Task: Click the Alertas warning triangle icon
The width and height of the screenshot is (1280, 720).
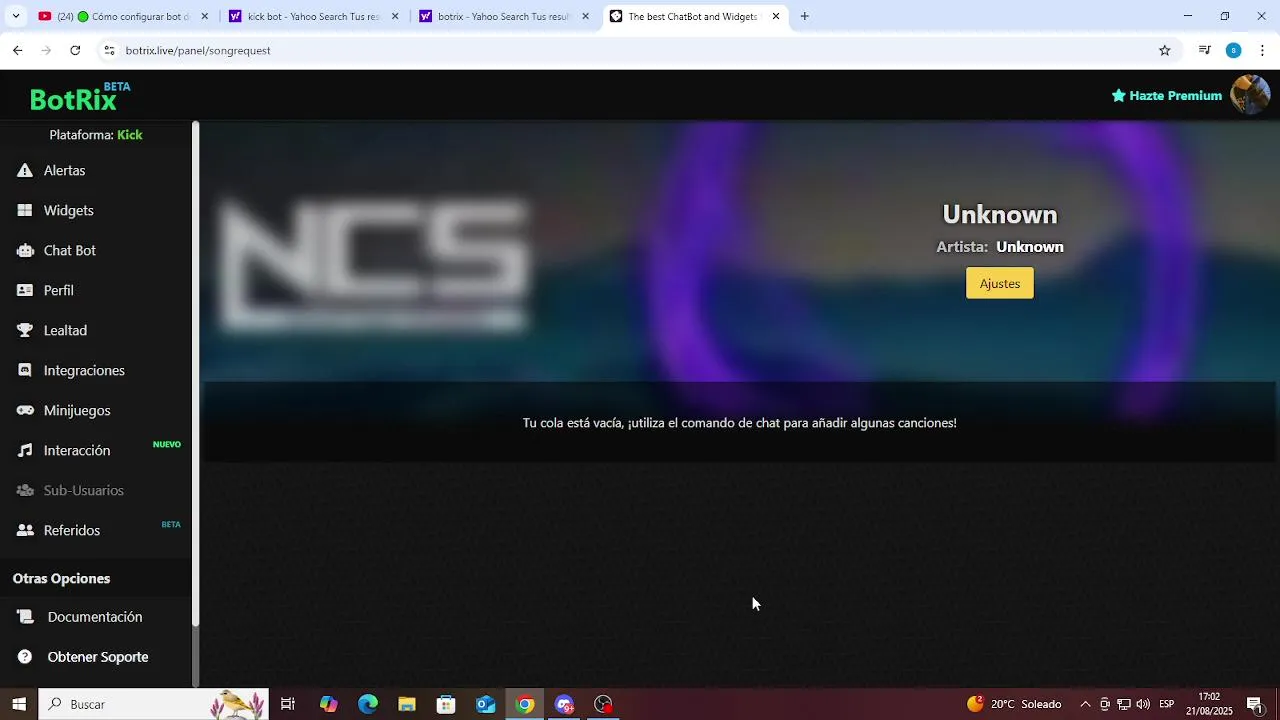Action: [x=25, y=171]
